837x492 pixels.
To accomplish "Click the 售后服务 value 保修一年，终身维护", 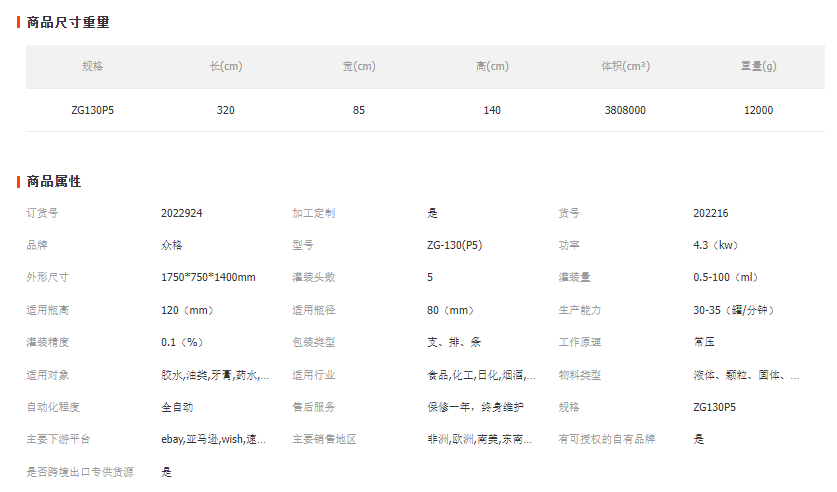I will pyautogui.click(x=475, y=407).
